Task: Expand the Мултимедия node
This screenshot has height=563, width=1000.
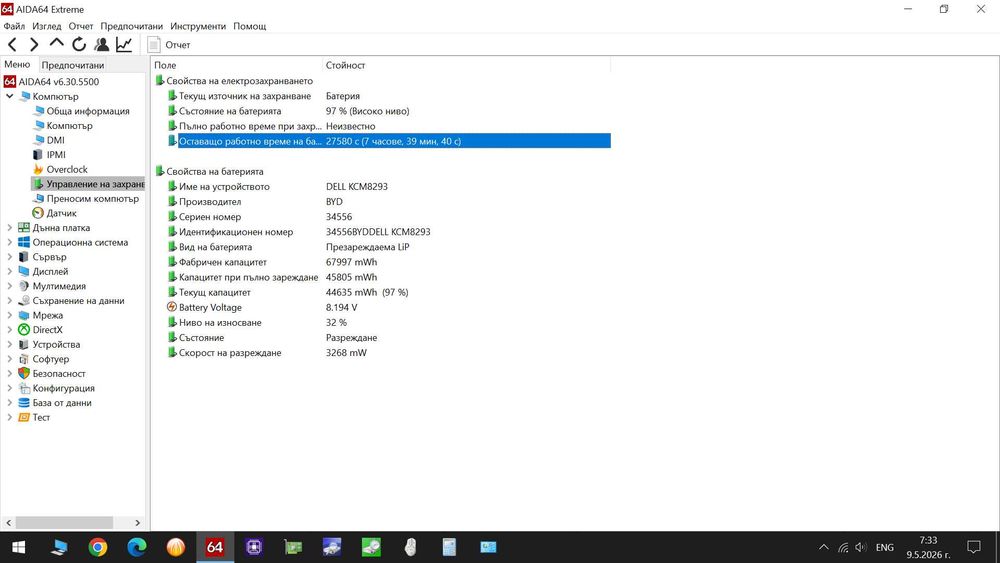Action: (x=10, y=286)
